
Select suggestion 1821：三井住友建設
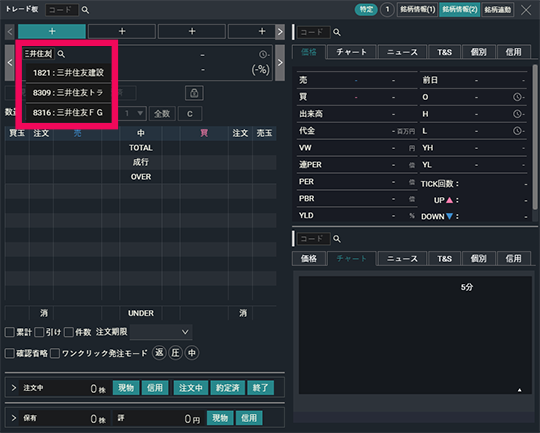(68, 73)
